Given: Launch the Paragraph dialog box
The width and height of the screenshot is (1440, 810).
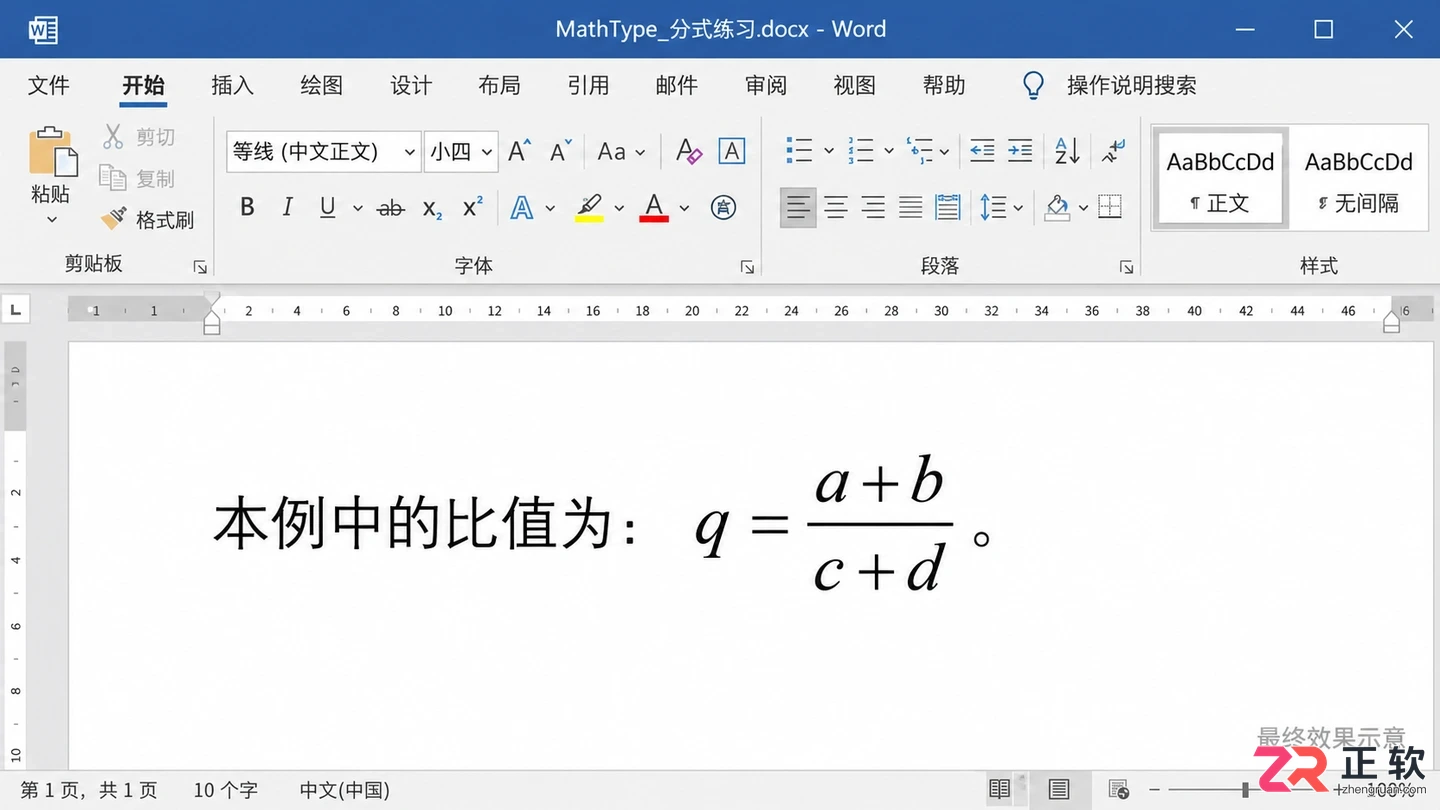Looking at the screenshot, I should coord(1127,267).
